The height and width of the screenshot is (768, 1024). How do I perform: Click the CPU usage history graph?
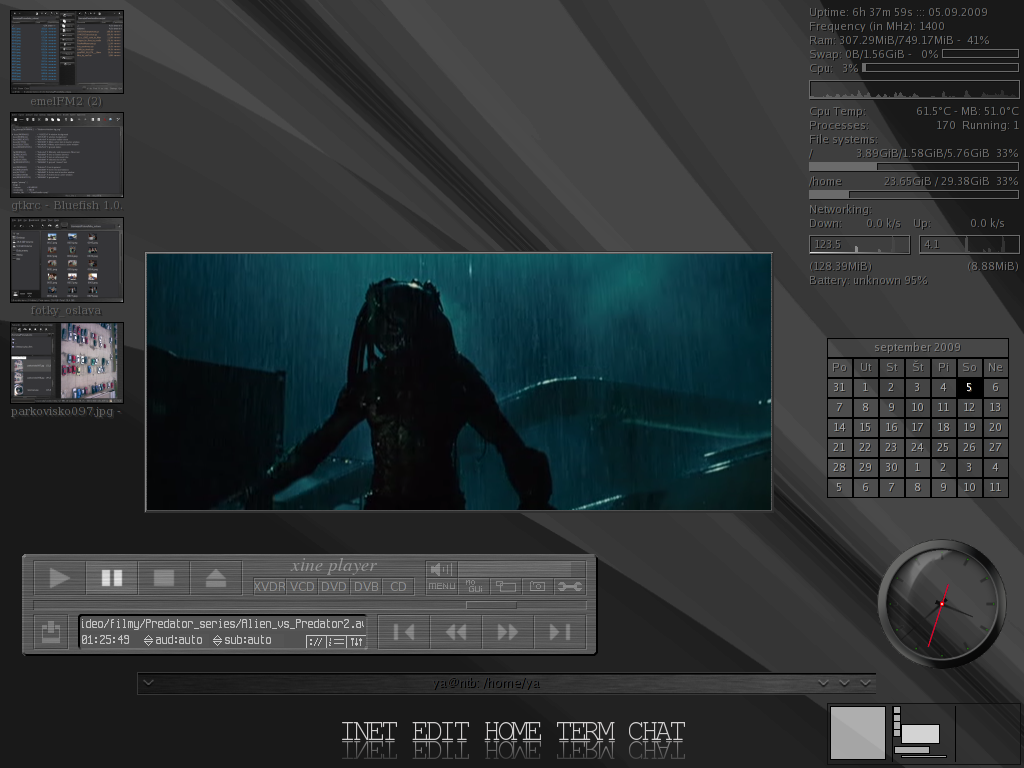[x=914, y=89]
